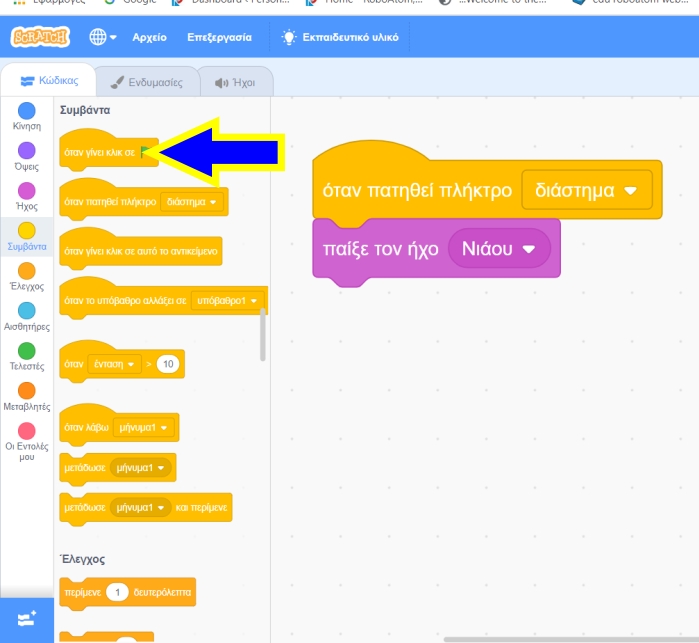Screen dimensions: 699x643
Task: Expand the Νιάου sound dropdown
Action: tap(529, 248)
